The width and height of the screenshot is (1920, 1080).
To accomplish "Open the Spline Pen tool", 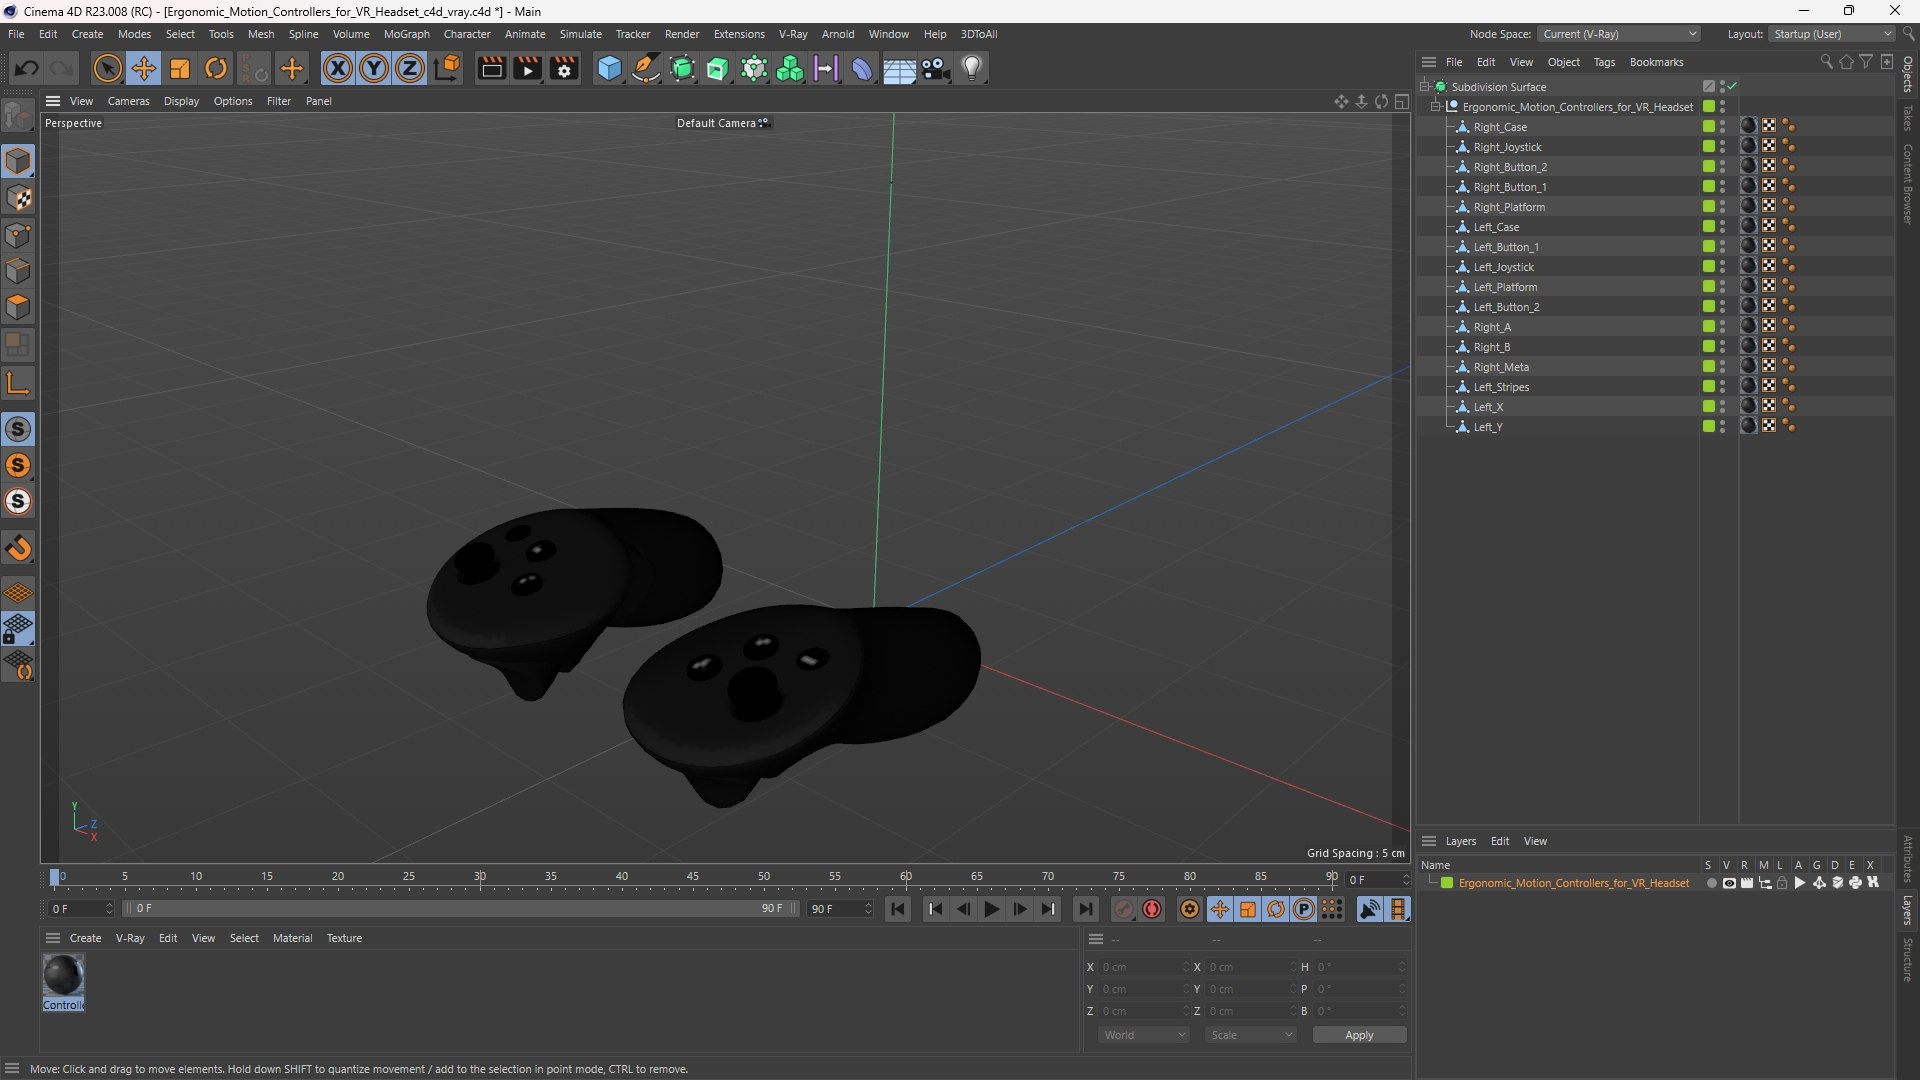I will pyautogui.click(x=646, y=68).
